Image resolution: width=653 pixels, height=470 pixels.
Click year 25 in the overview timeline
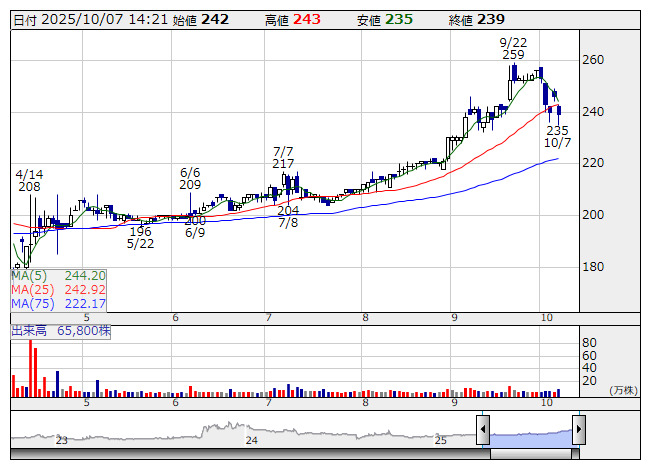pos(441,440)
